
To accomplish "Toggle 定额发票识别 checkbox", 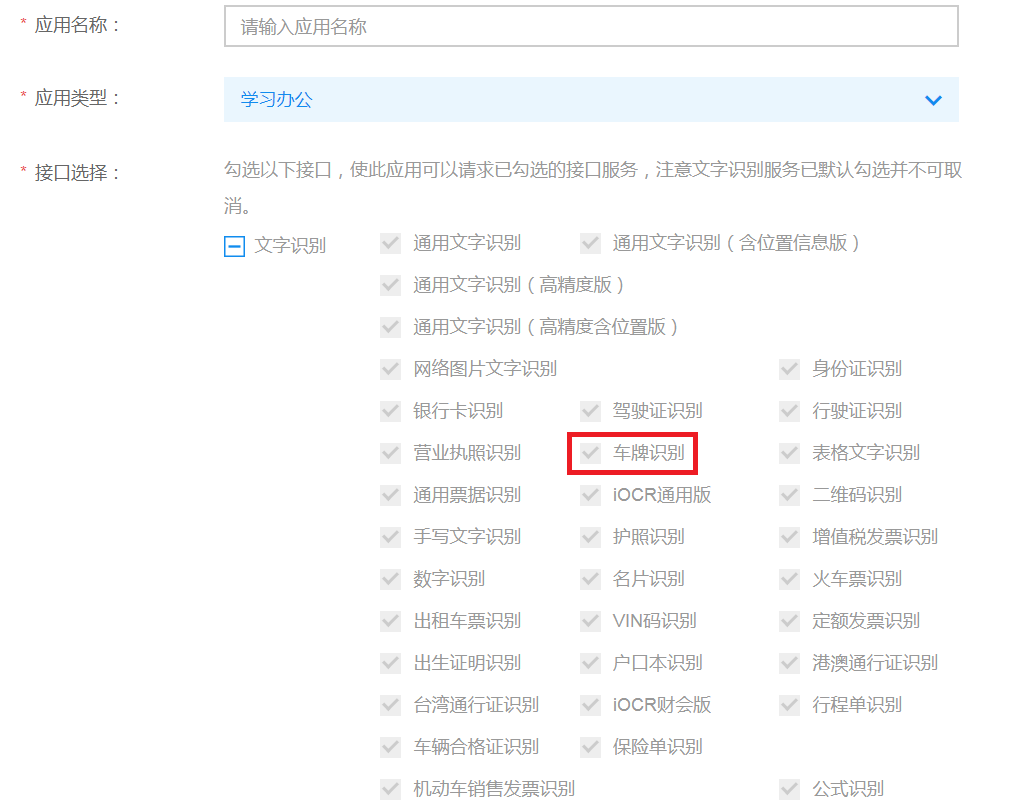I will click(790, 621).
